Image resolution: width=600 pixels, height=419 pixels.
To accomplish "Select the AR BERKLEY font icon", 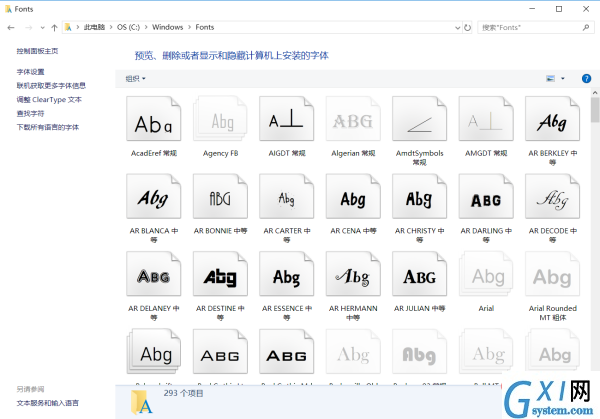I will 553,119.
